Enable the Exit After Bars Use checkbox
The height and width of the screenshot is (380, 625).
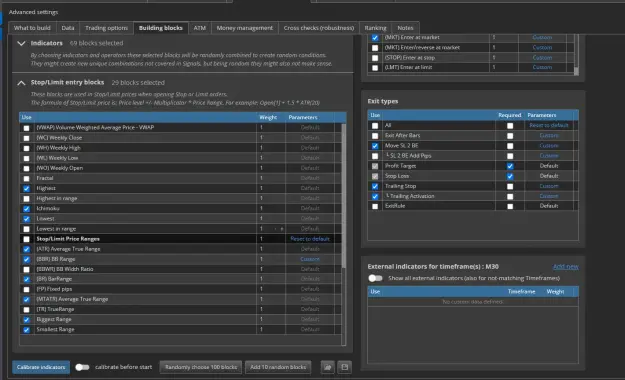click(x=375, y=136)
